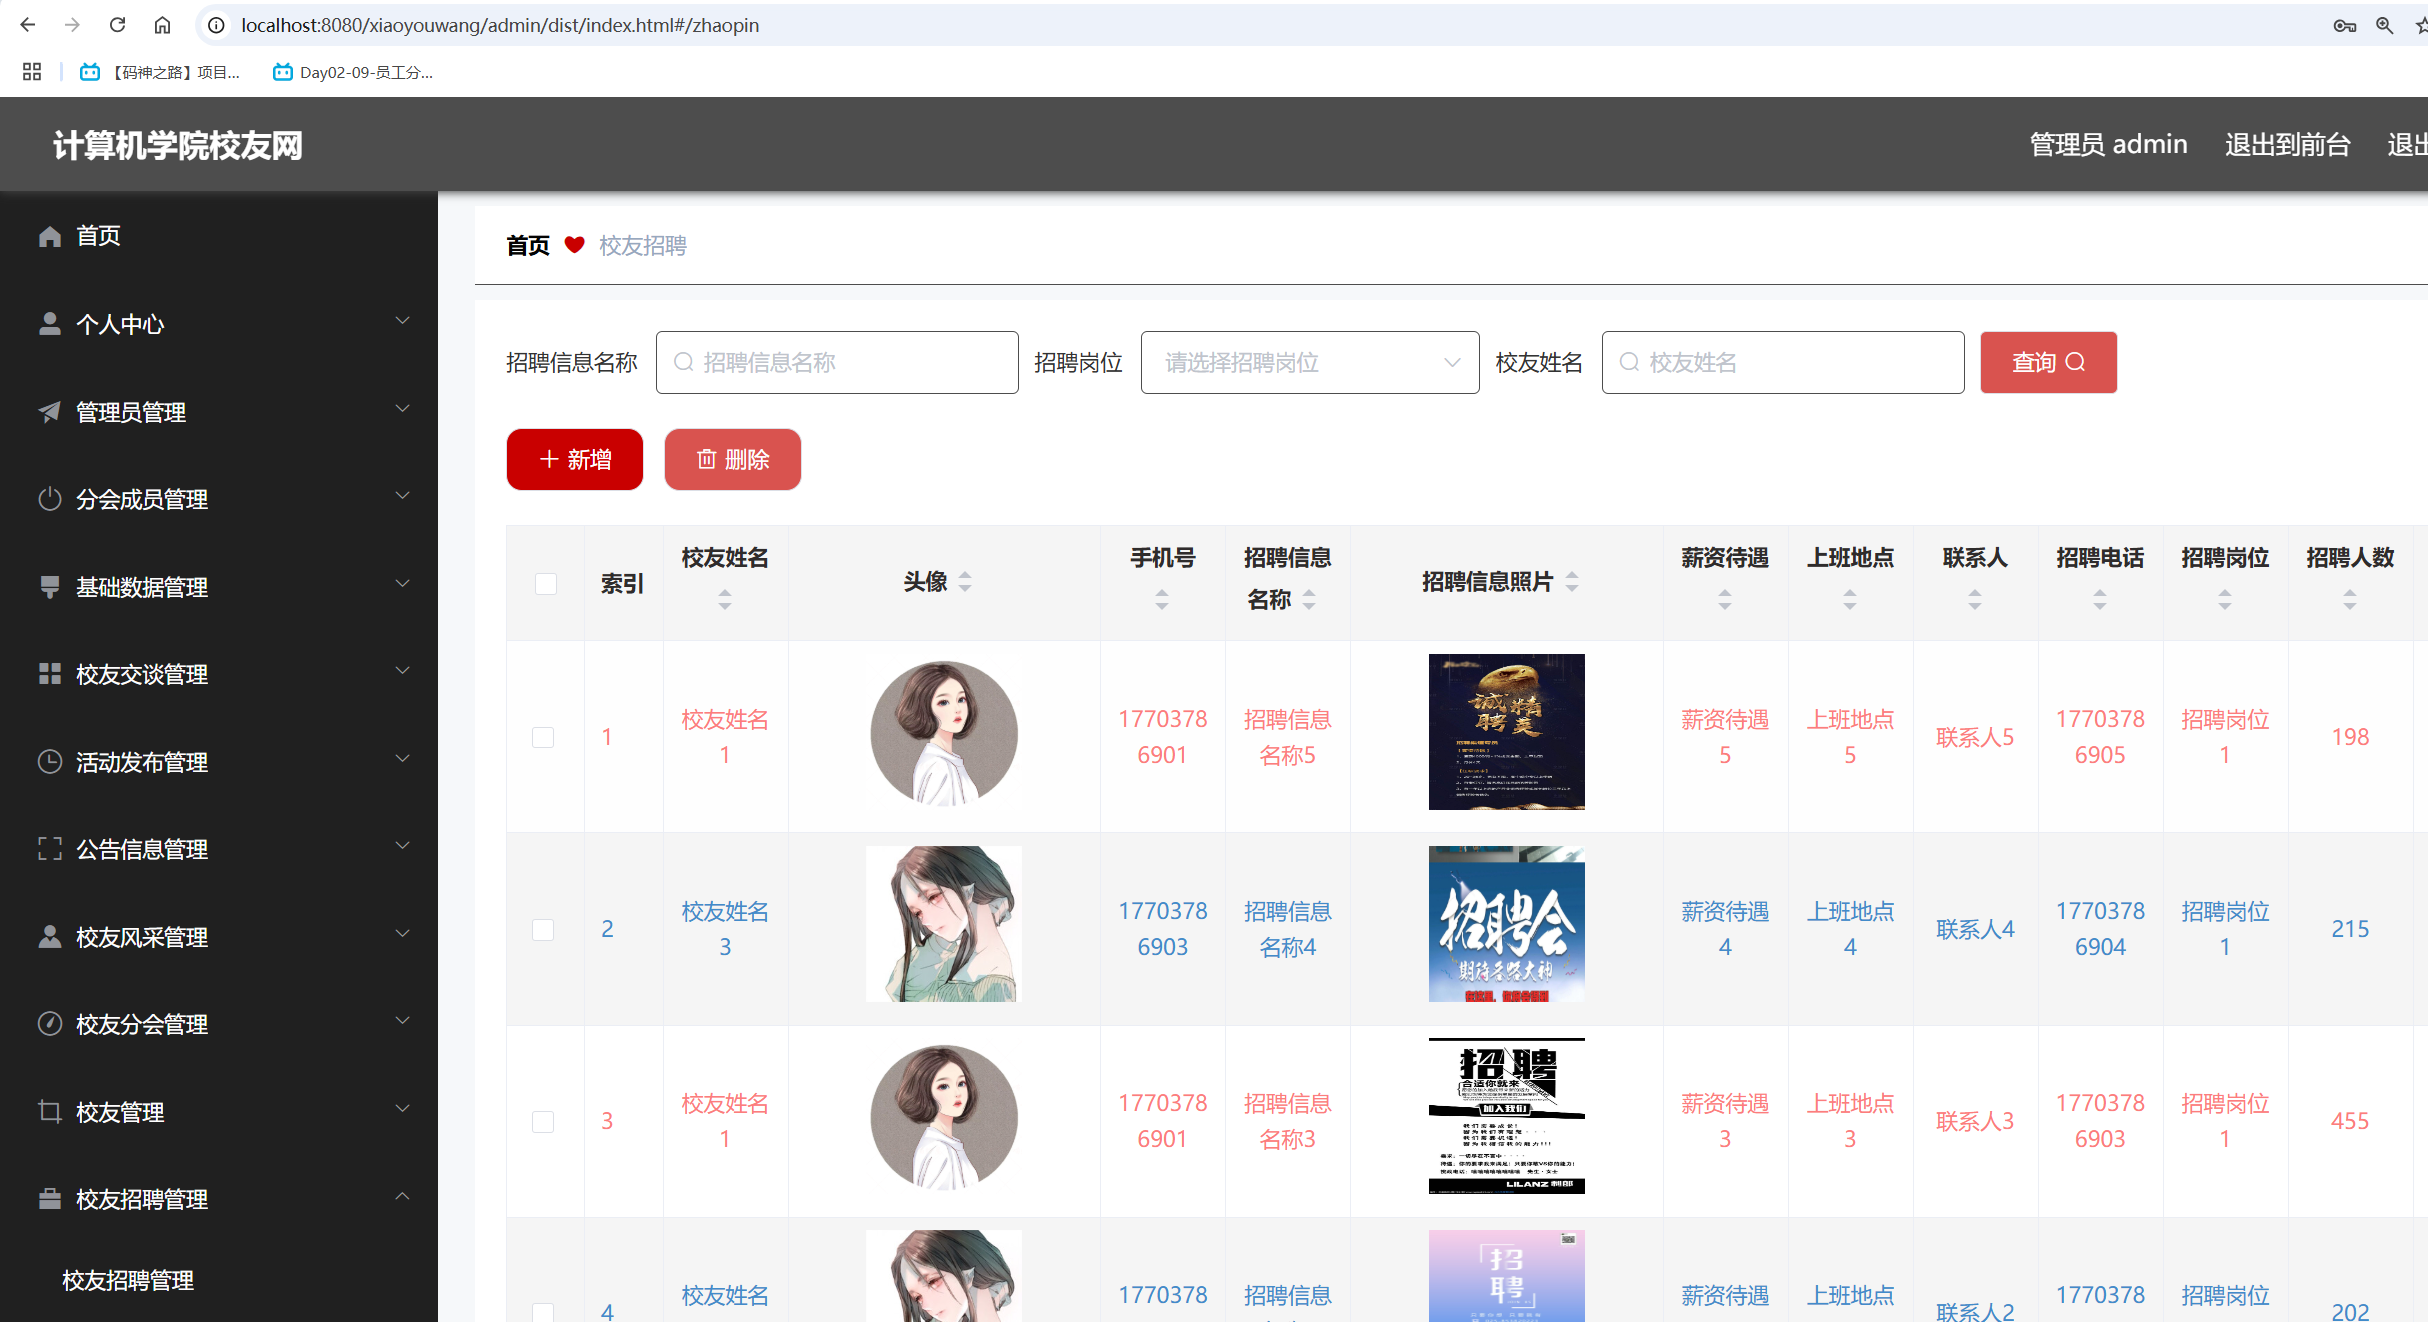Click the power icon next to 分会成员管理
The image size is (2428, 1322).
pos(50,499)
